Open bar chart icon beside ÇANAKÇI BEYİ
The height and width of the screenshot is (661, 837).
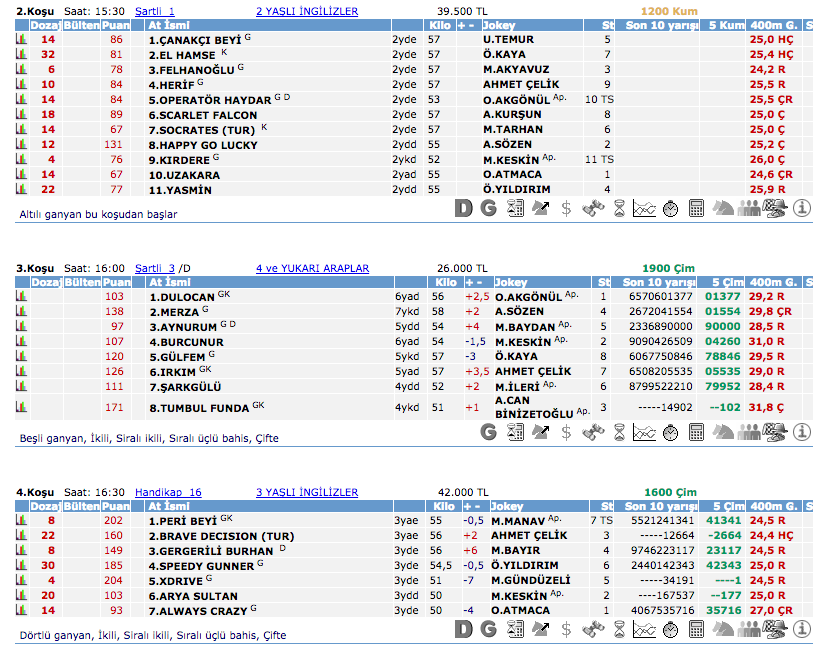click(22, 39)
